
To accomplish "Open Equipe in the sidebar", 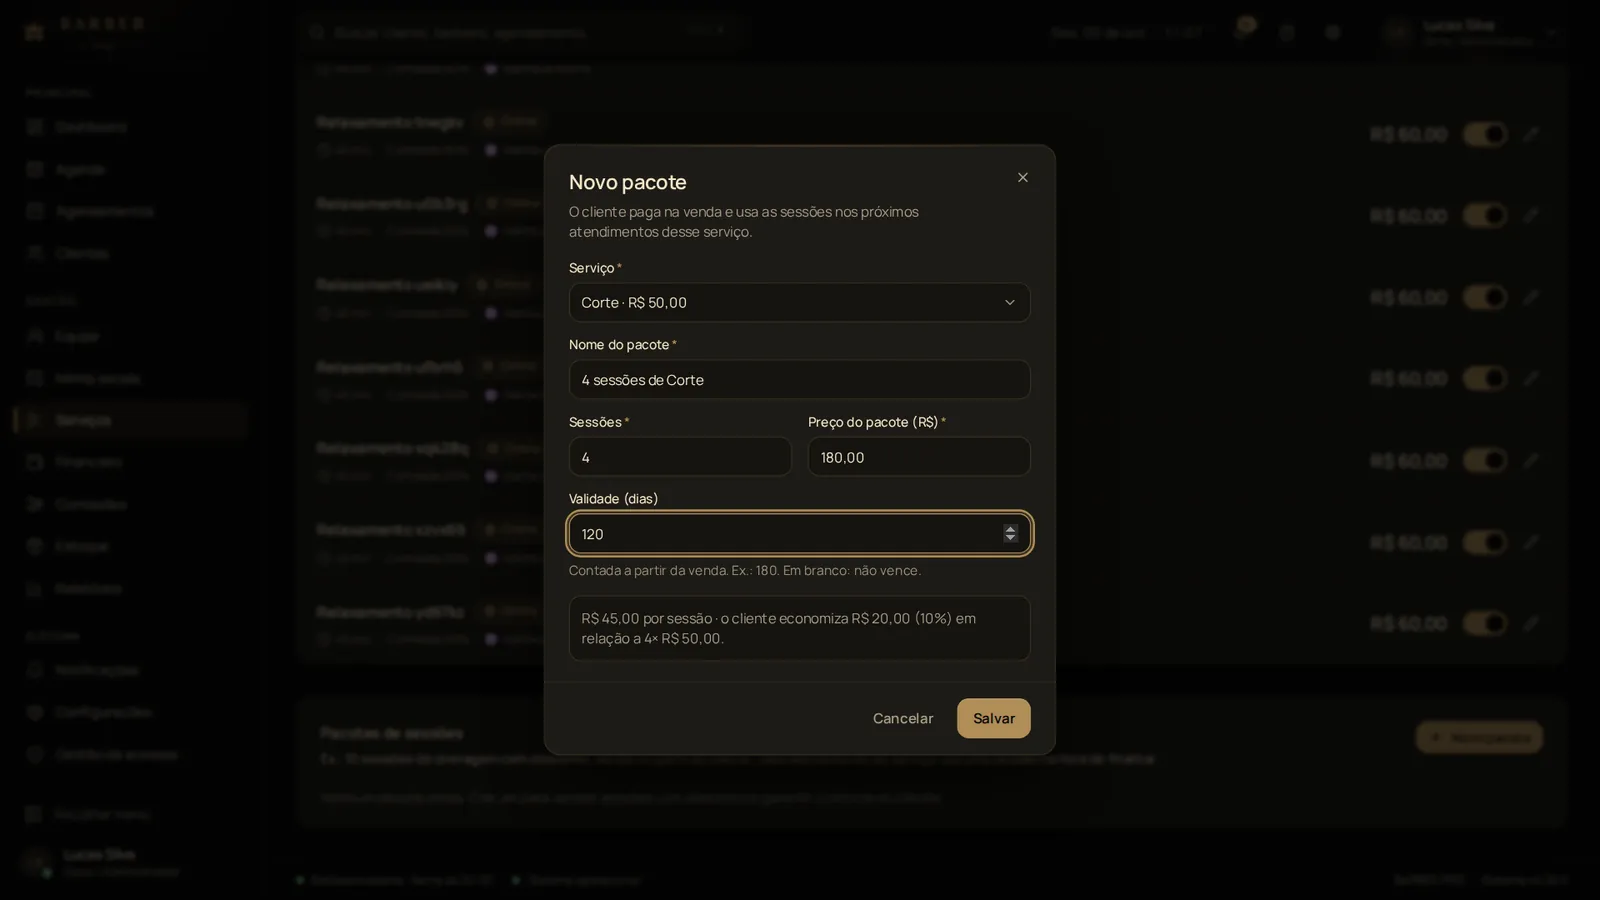I will click(130, 336).
